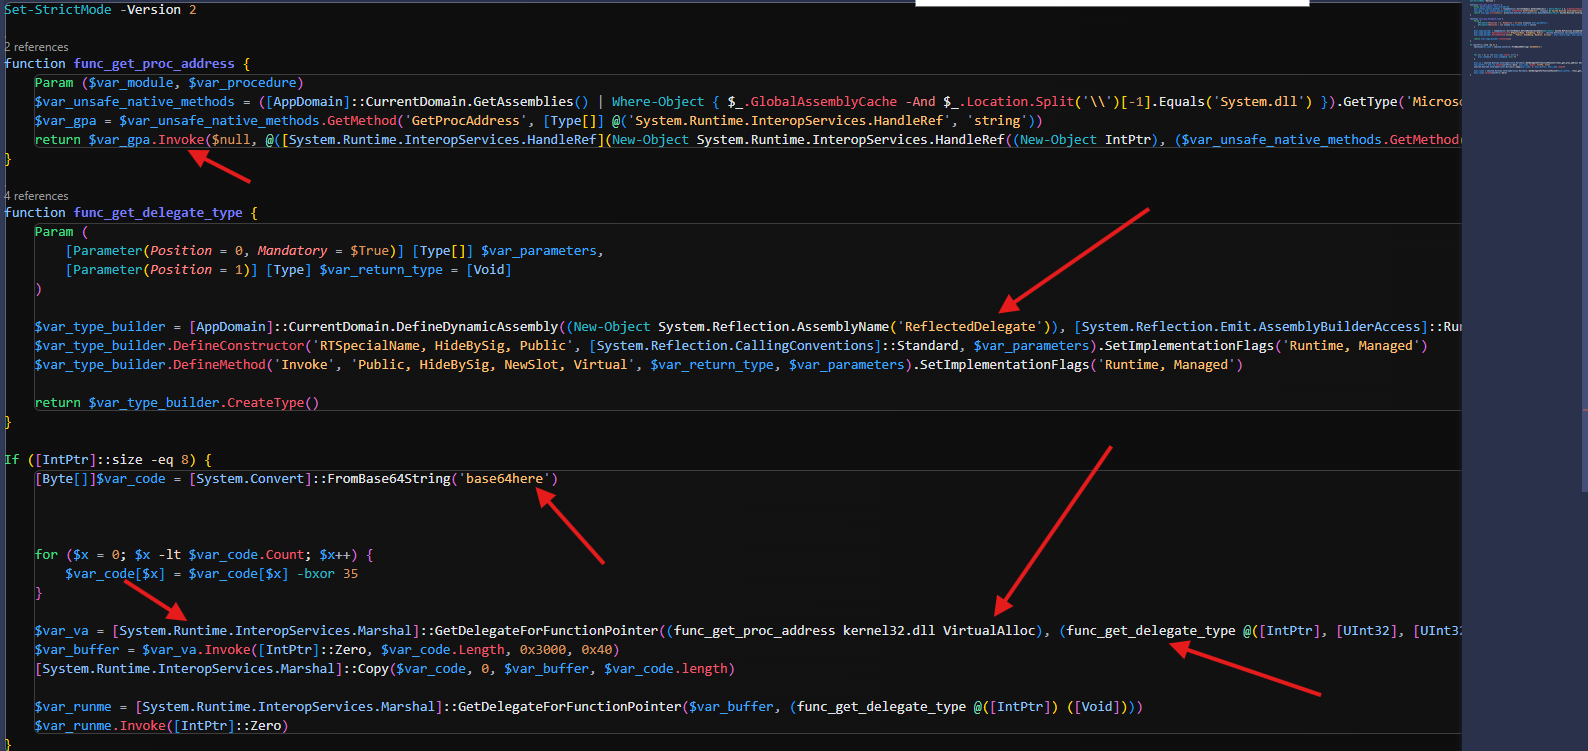Click $var_runme.Invoke on the last line
Viewport: 1588px width, 751px height.
100,725
